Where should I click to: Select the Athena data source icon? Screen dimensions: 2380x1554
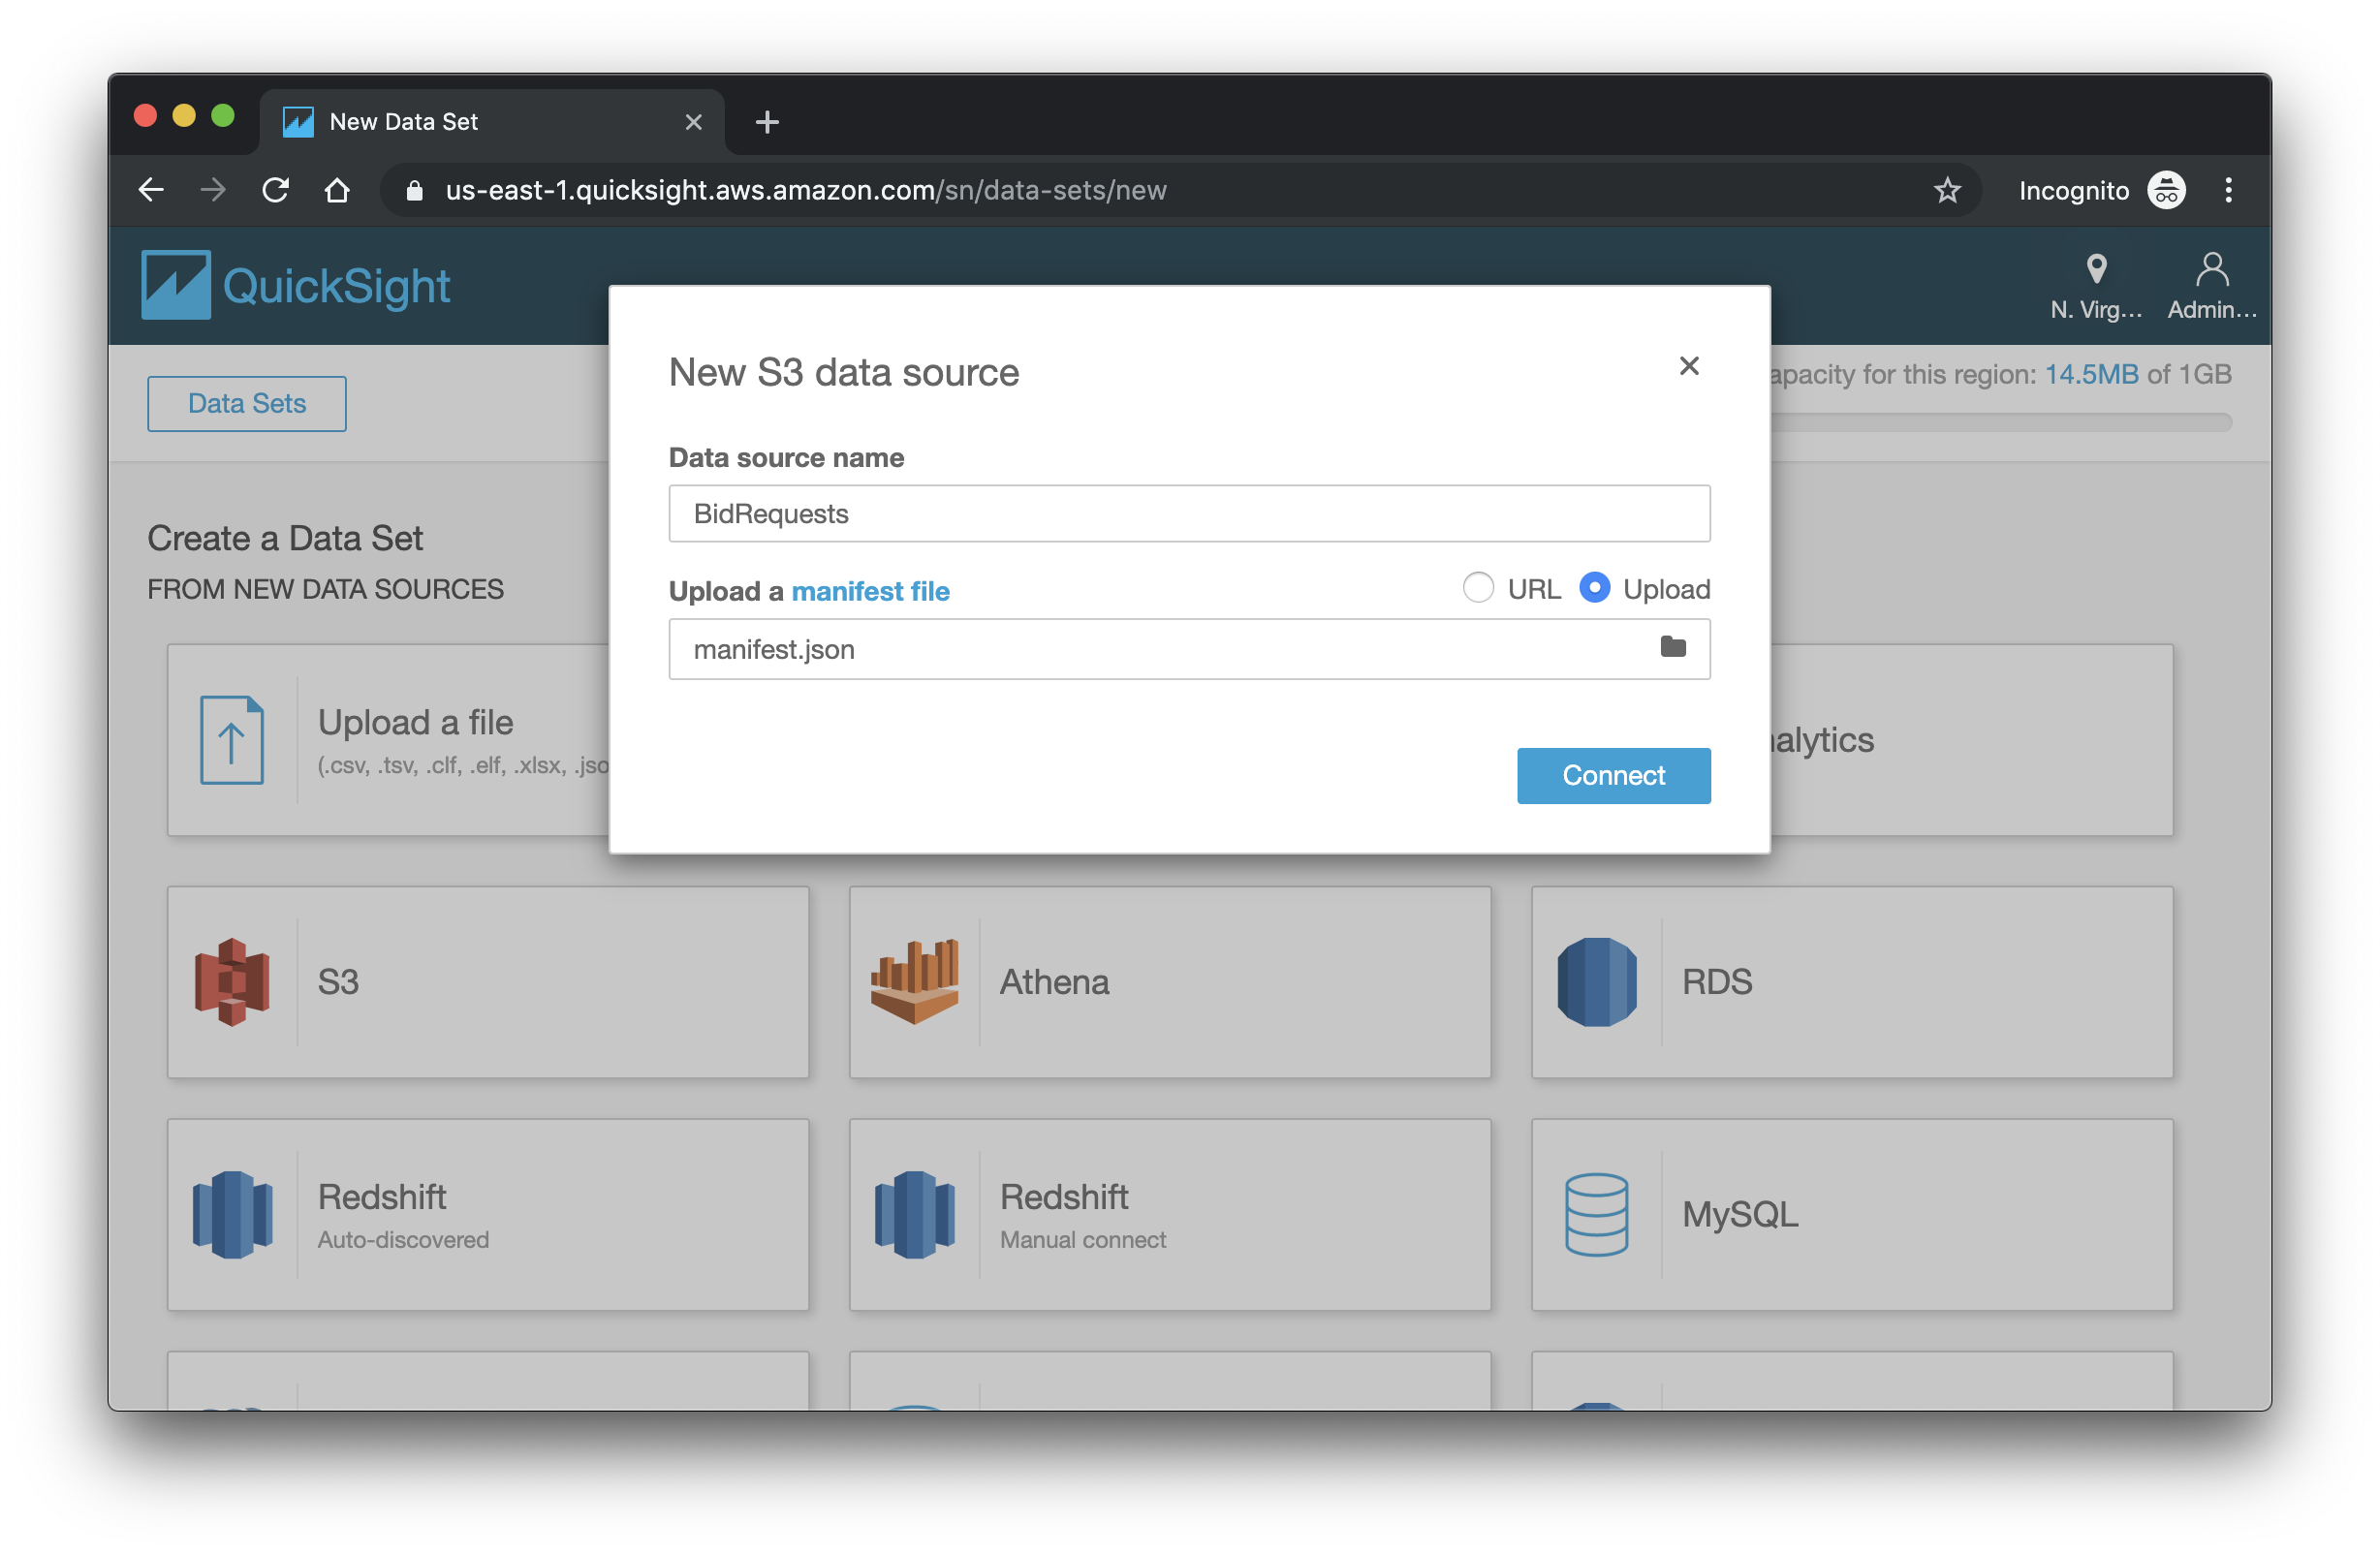(x=914, y=981)
